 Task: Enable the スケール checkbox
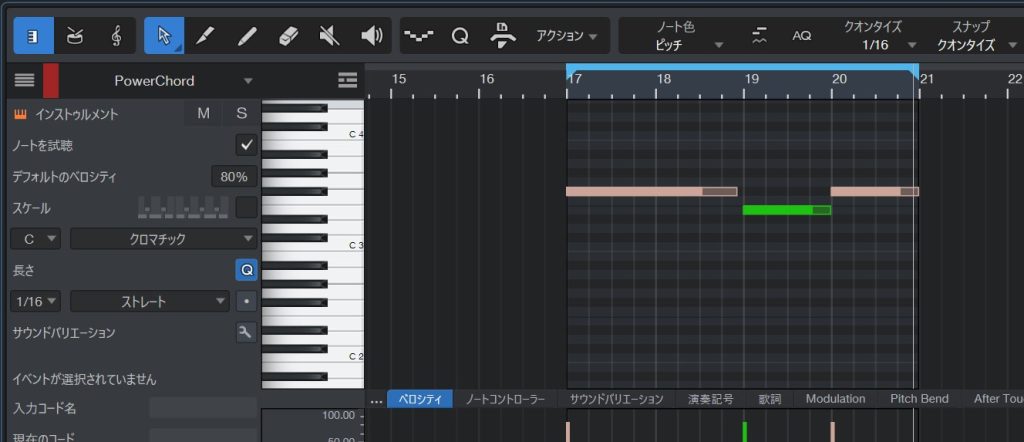click(x=246, y=208)
